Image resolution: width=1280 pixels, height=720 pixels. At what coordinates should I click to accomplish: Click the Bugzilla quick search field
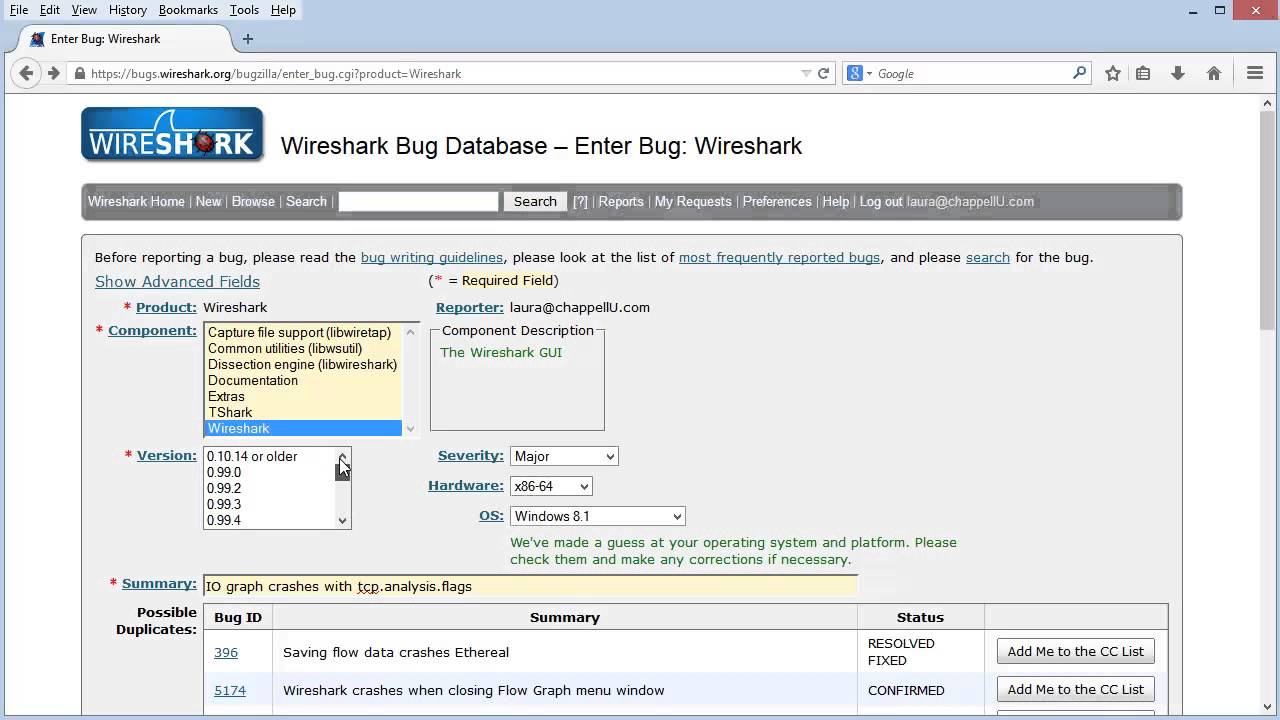pos(418,201)
